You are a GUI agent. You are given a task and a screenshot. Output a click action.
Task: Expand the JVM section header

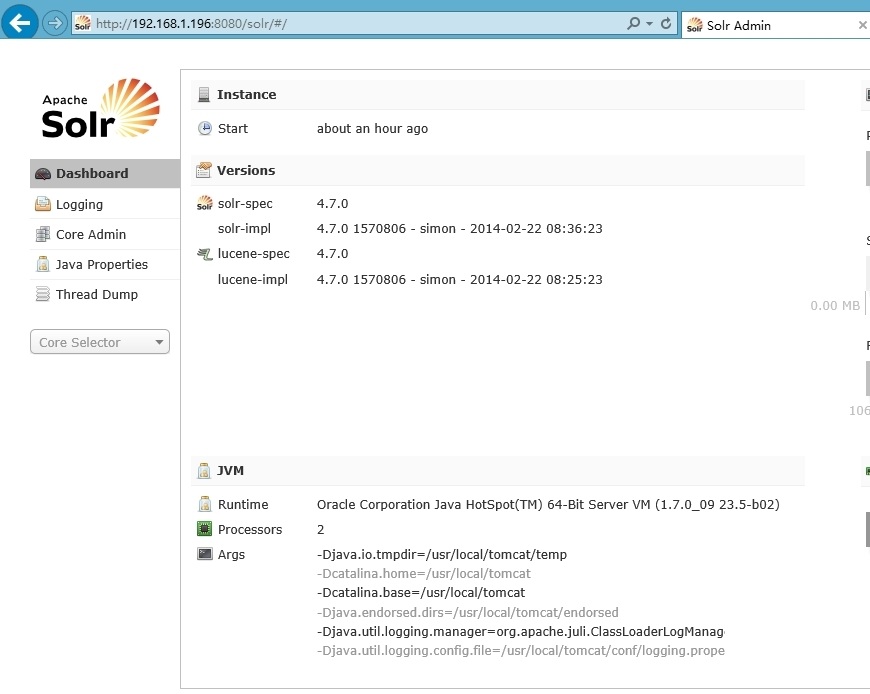pos(231,470)
